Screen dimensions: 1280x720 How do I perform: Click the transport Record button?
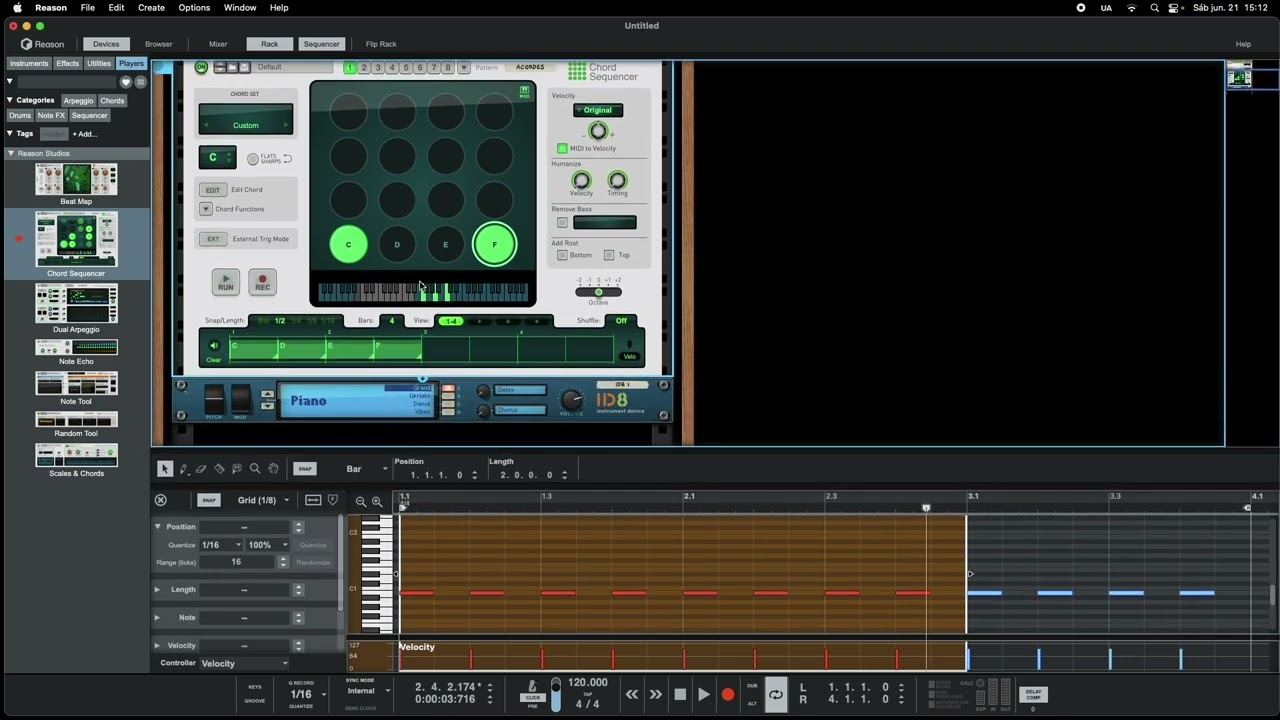pyautogui.click(x=728, y=694)
